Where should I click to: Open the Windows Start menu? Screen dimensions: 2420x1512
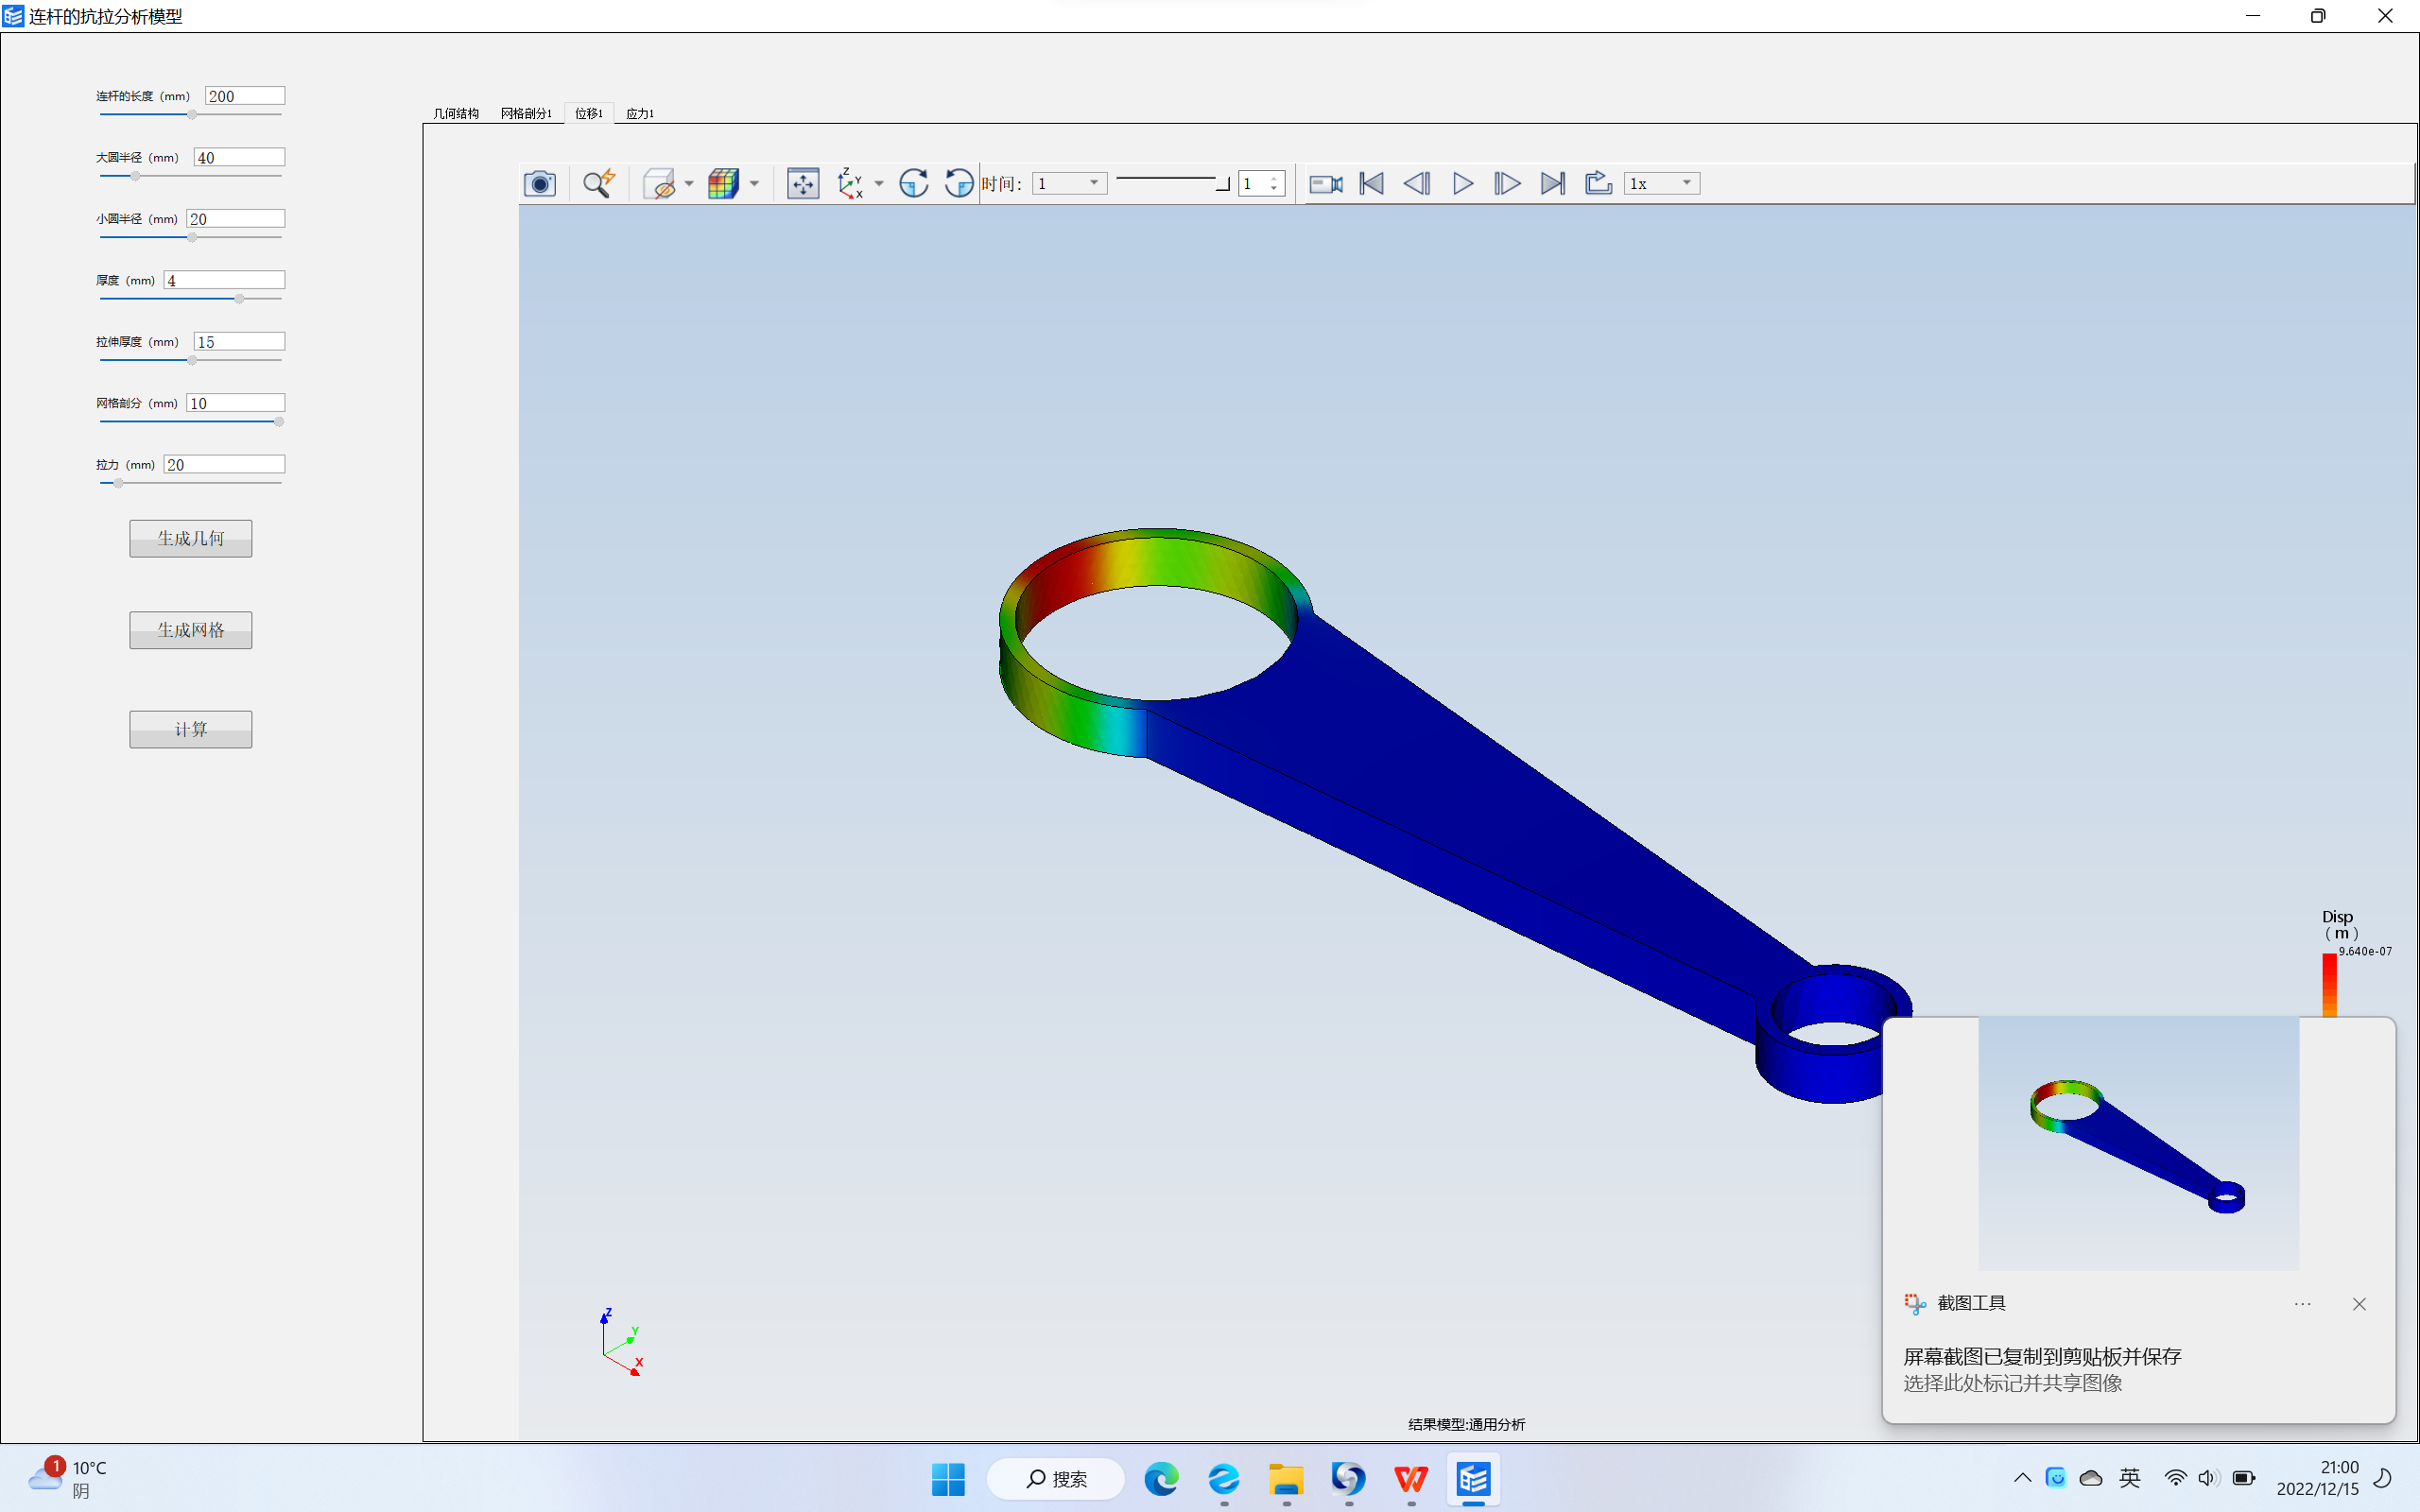click(x=948, y=1479)
